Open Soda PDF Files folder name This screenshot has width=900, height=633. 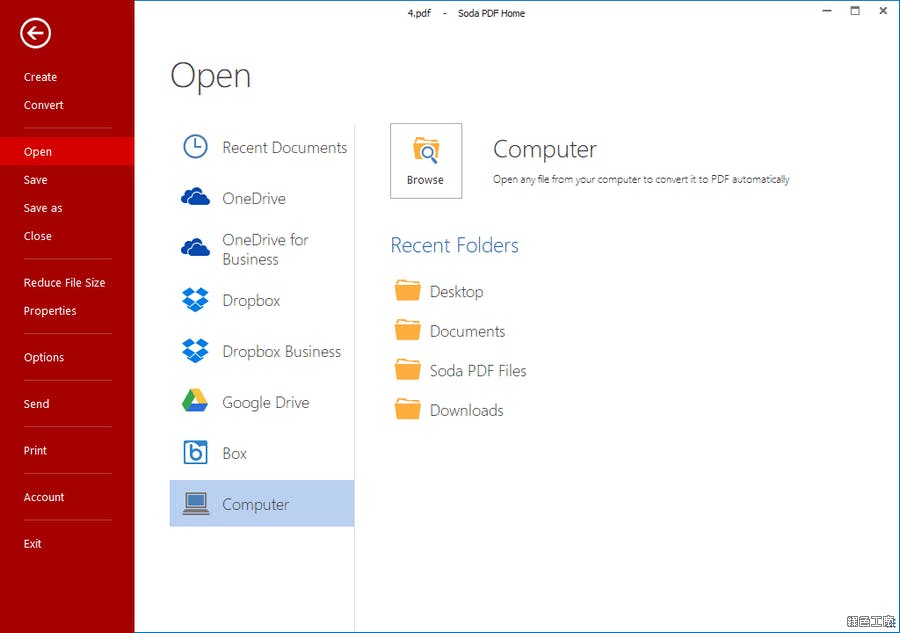[x=478, y=371]
